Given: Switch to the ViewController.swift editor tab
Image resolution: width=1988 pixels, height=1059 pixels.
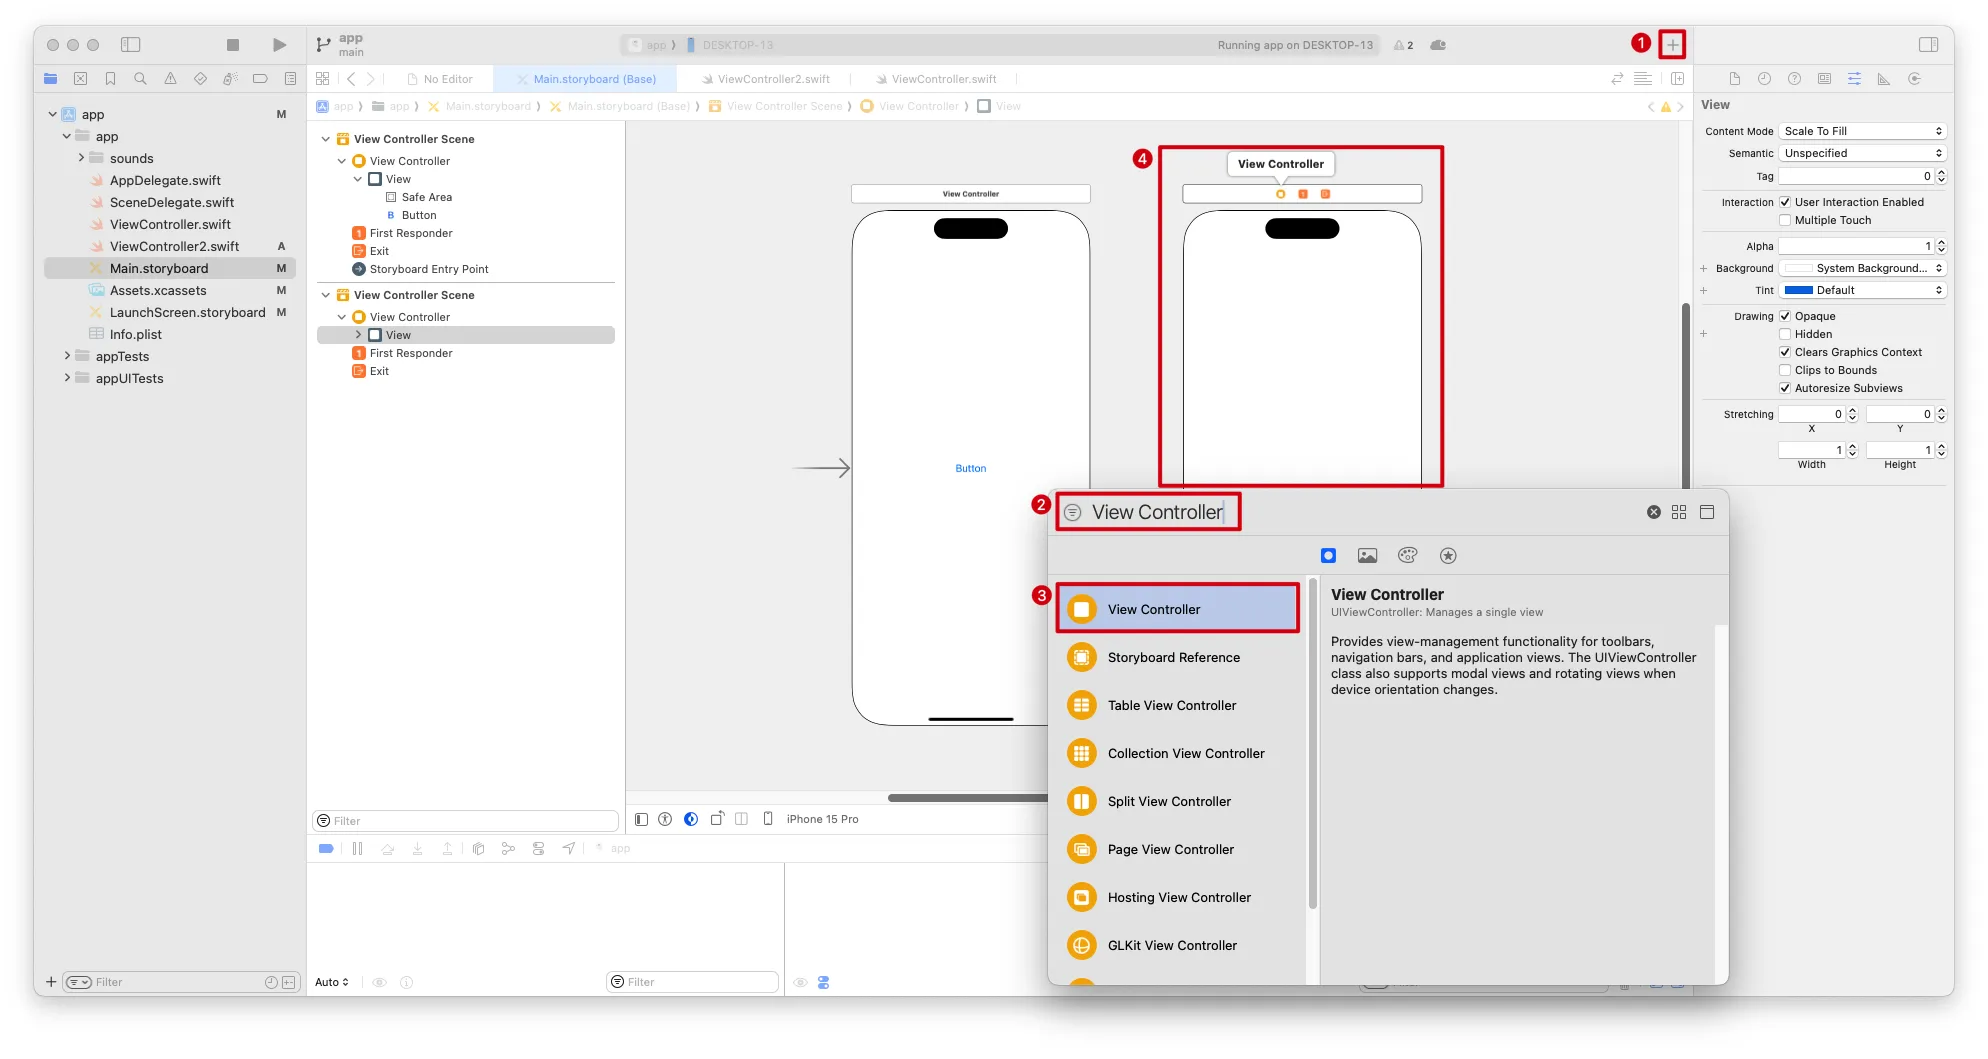Looking at the screenshot, I should pyautogui.click(x=943, y=79).
